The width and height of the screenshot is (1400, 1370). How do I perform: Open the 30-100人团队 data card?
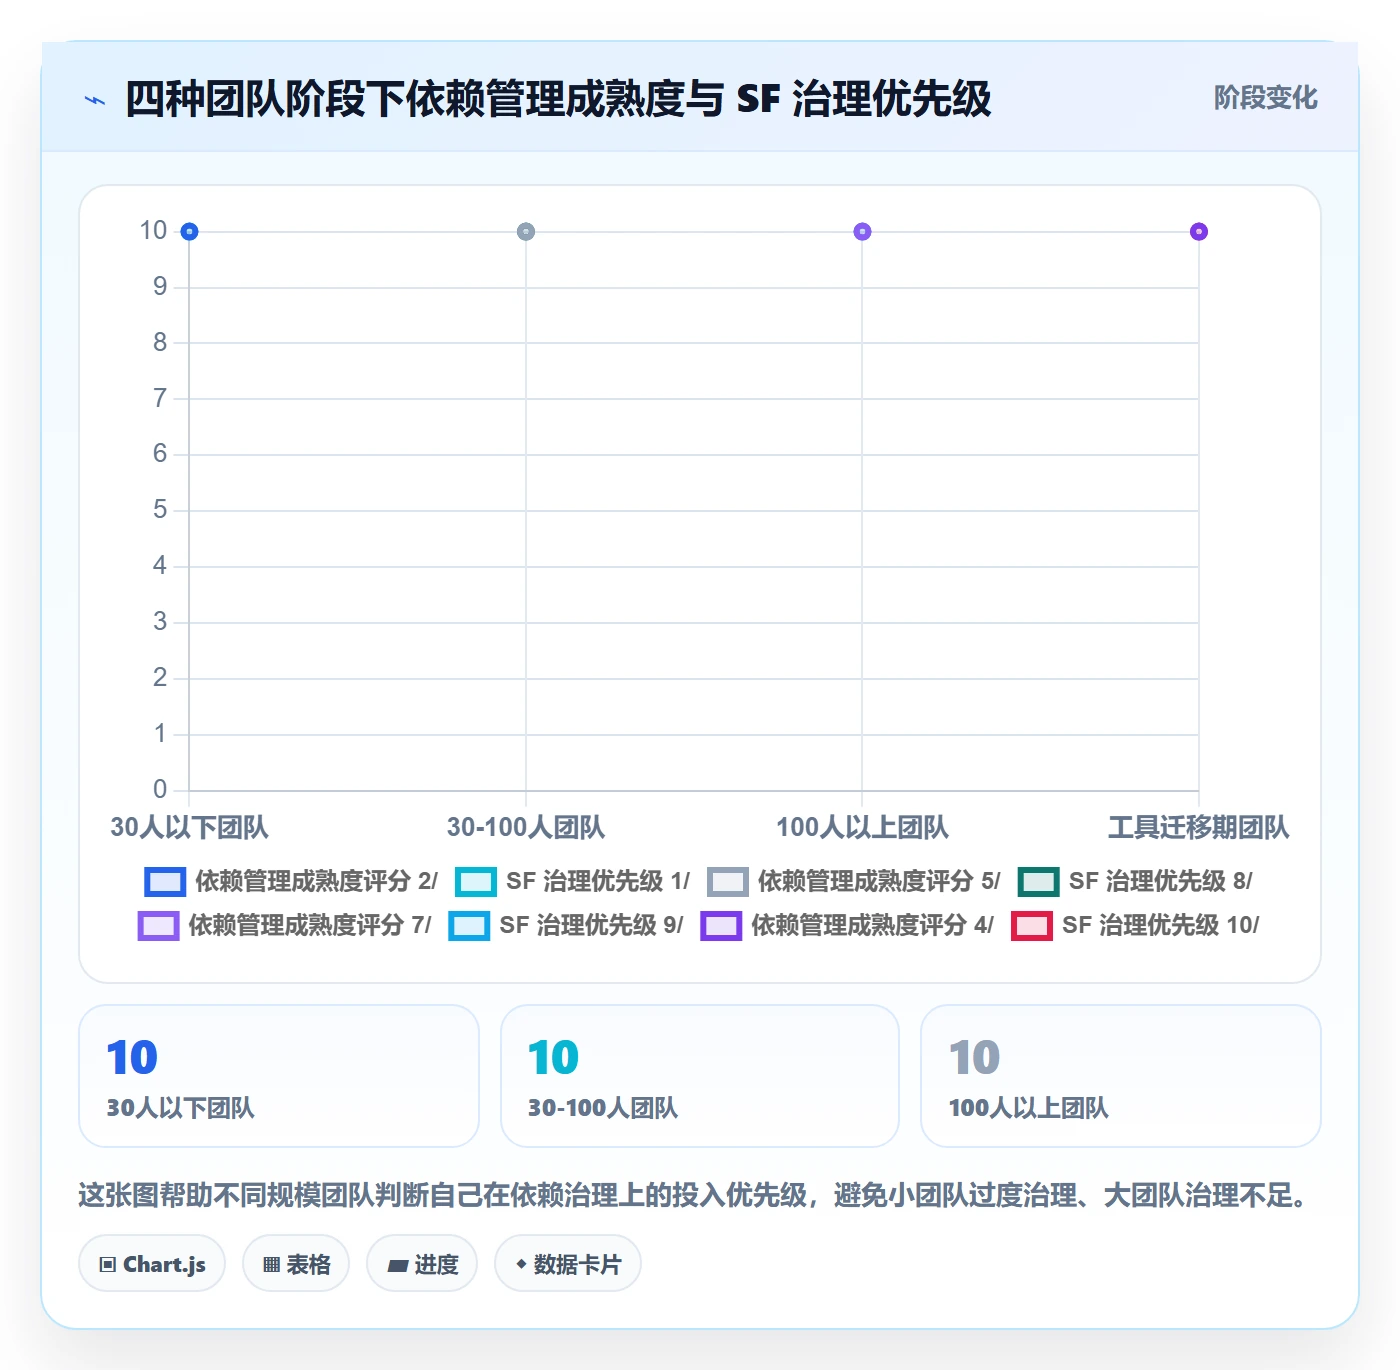point(700,1076)
